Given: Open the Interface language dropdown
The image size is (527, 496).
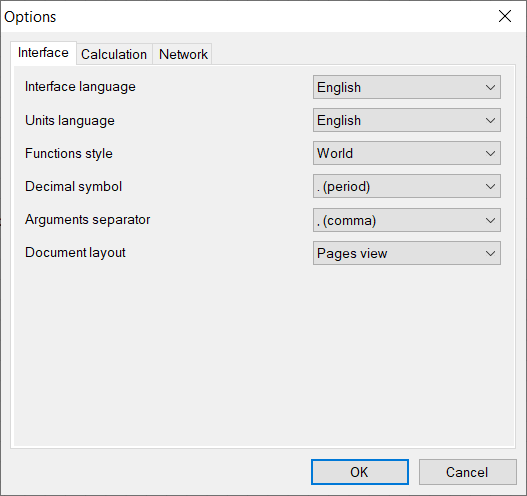Looking at the screenshot, I should [407, 87].
